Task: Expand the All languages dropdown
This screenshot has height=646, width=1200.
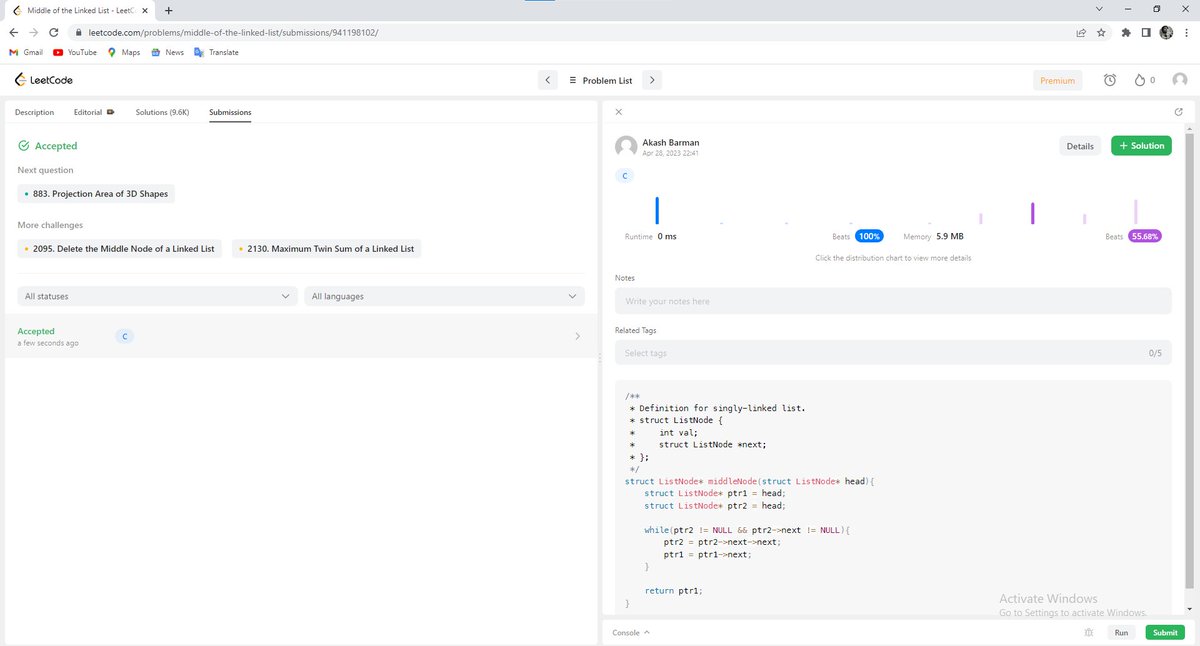Action: point(444,296)
